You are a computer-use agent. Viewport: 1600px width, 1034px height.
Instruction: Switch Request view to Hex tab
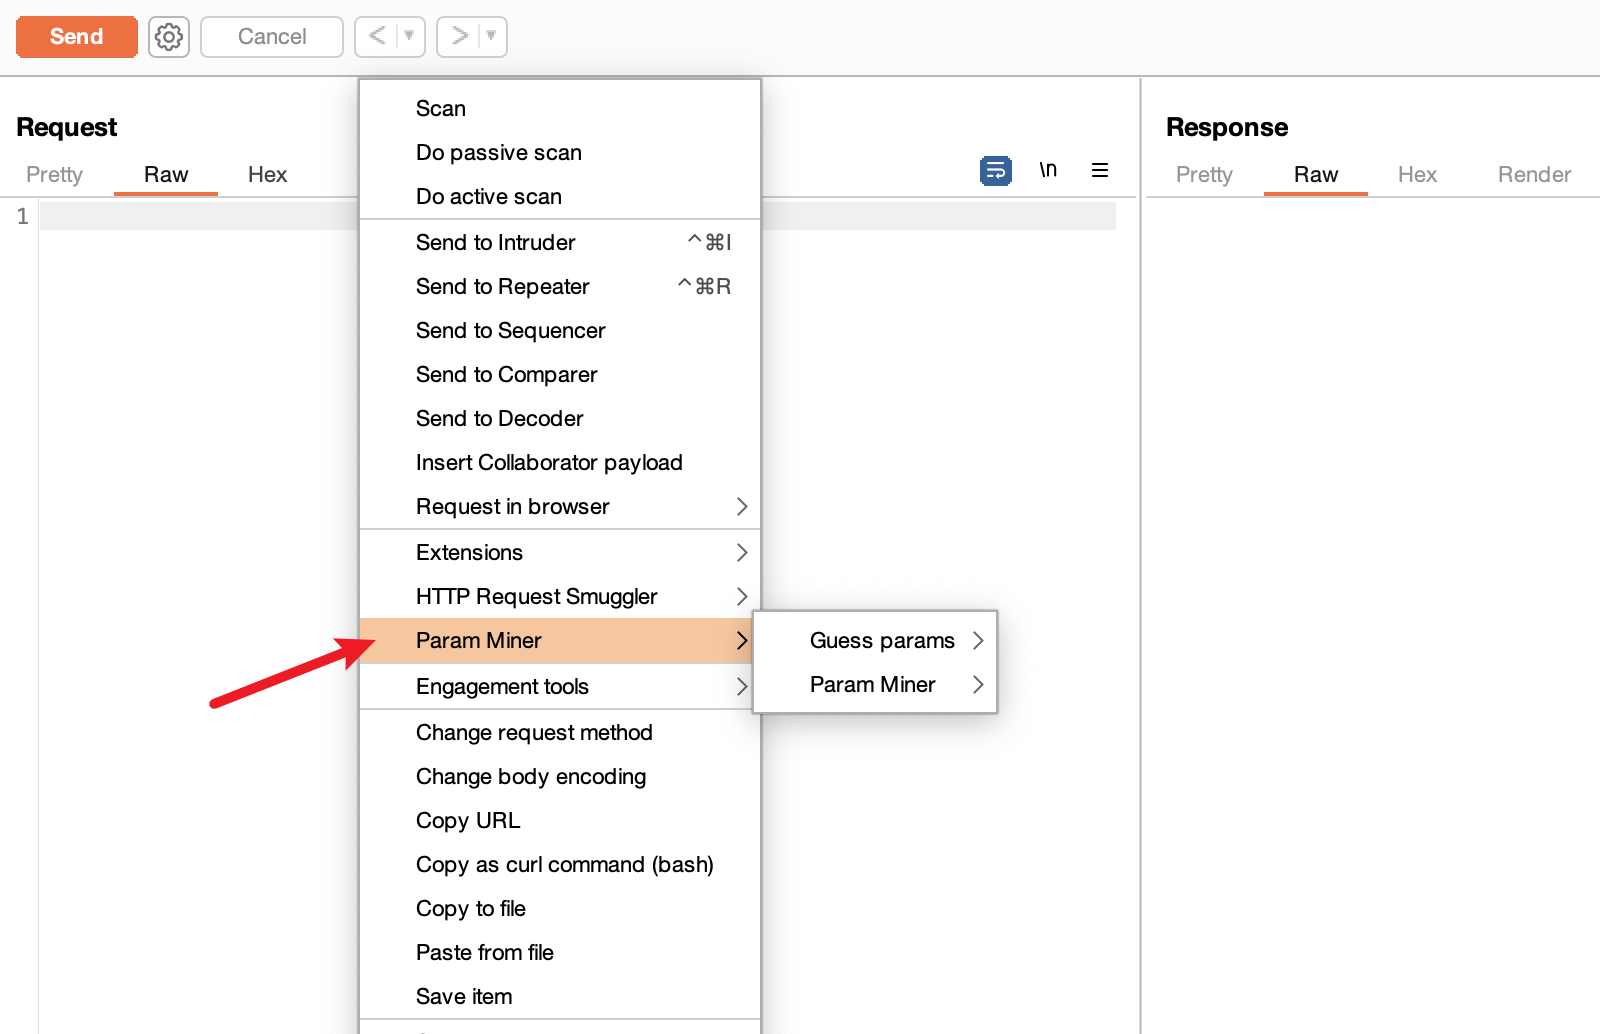(267, 174)
